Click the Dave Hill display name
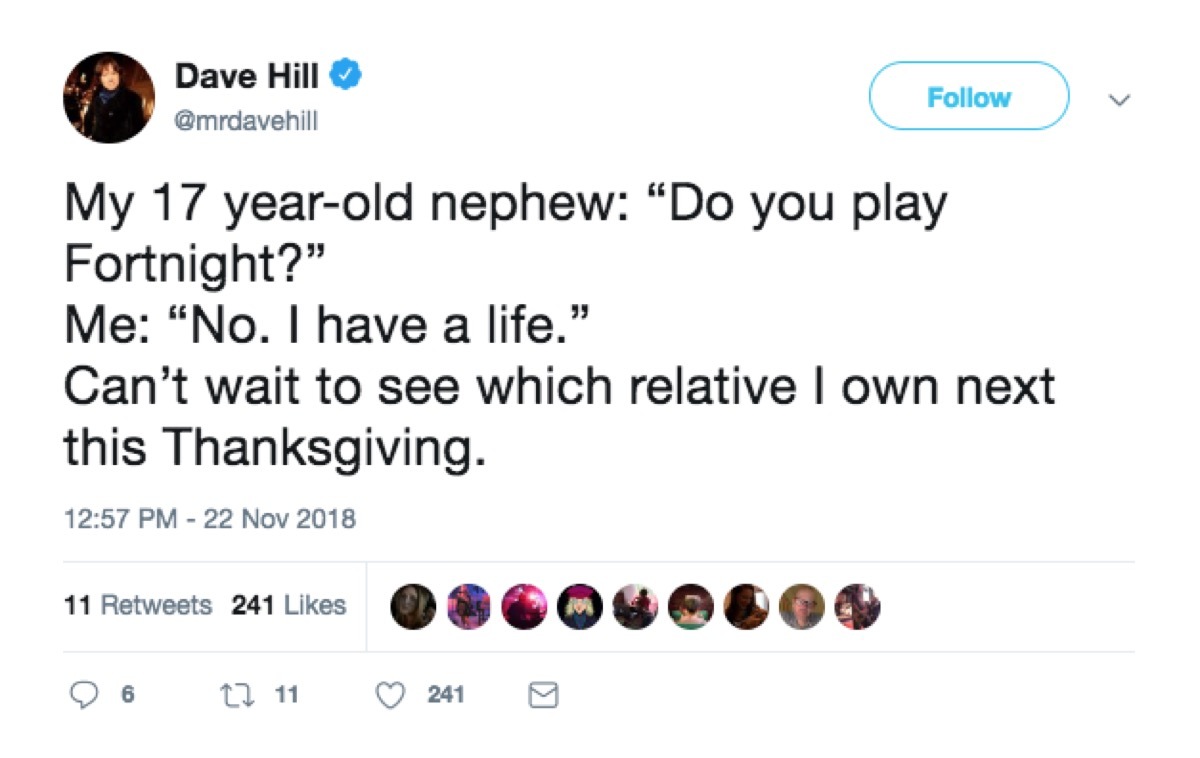The width and height of the screenshot is (1200, 758). (247, 75)
